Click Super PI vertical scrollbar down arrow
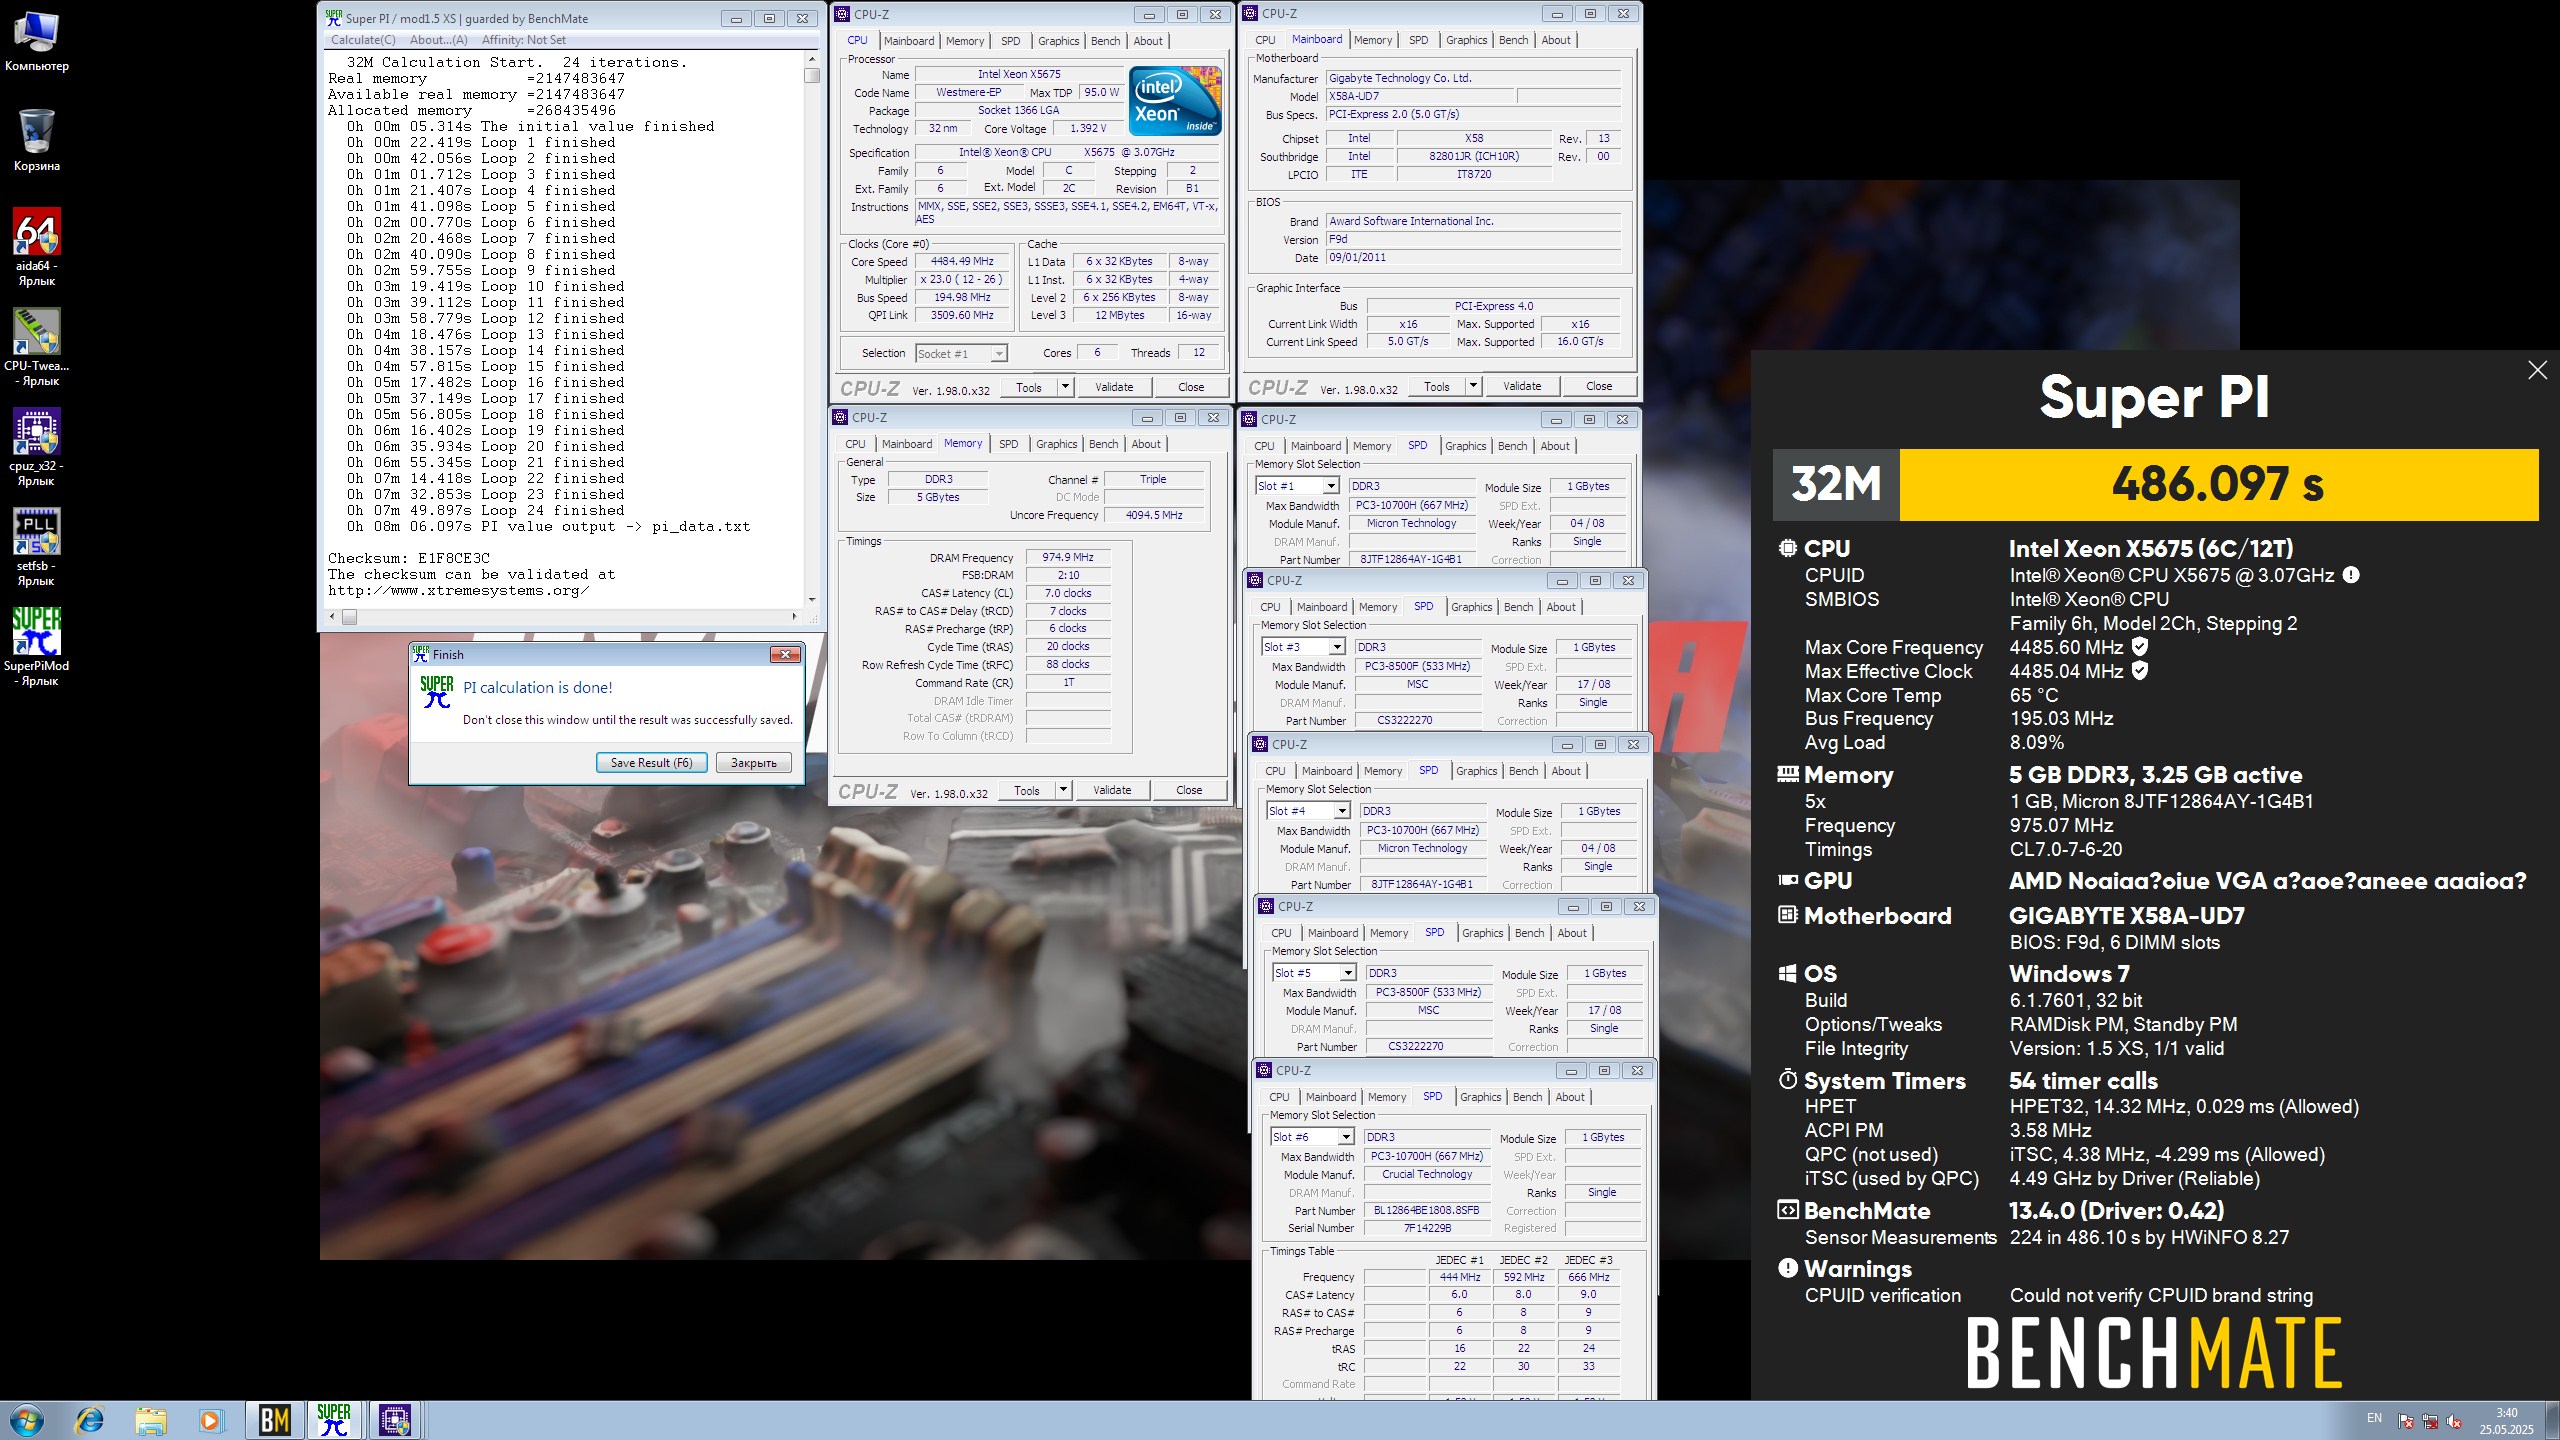This screenshot has width=2560, height=1440. 812,599
